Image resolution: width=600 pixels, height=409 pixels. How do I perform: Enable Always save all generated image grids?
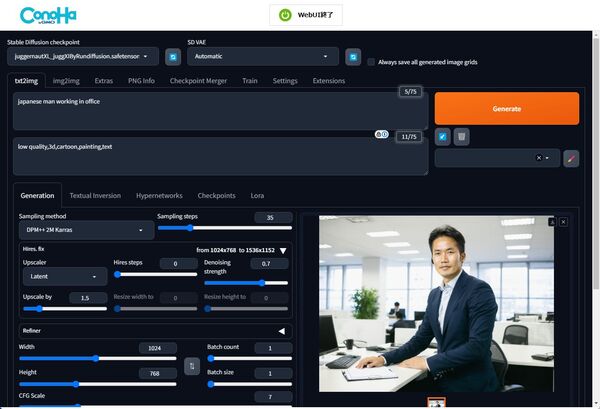point(371,62)
